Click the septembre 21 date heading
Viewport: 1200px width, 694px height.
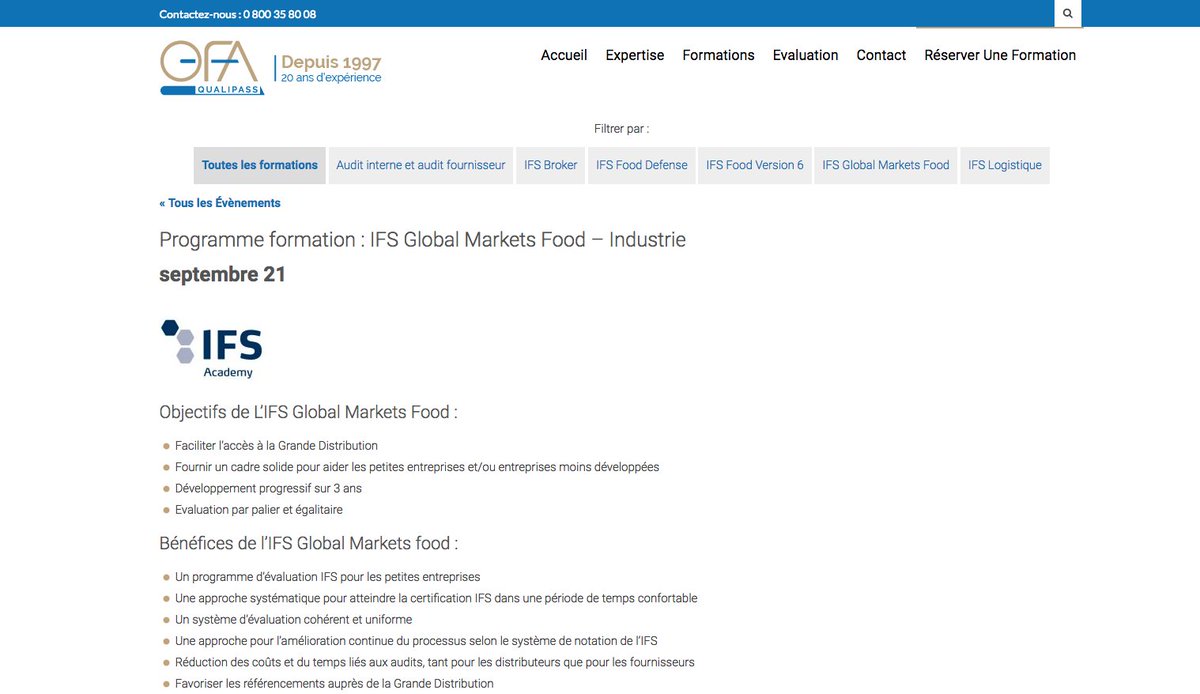223,275
